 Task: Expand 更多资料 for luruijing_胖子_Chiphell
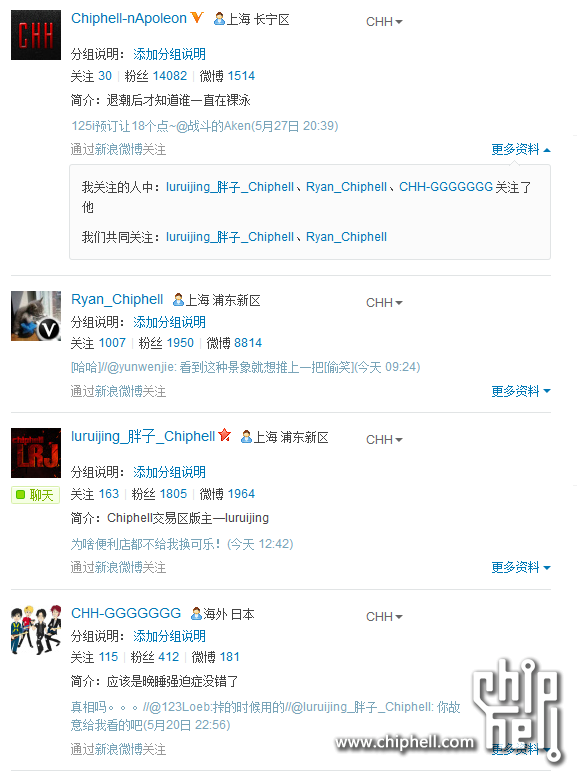click(x=520, y=567)
